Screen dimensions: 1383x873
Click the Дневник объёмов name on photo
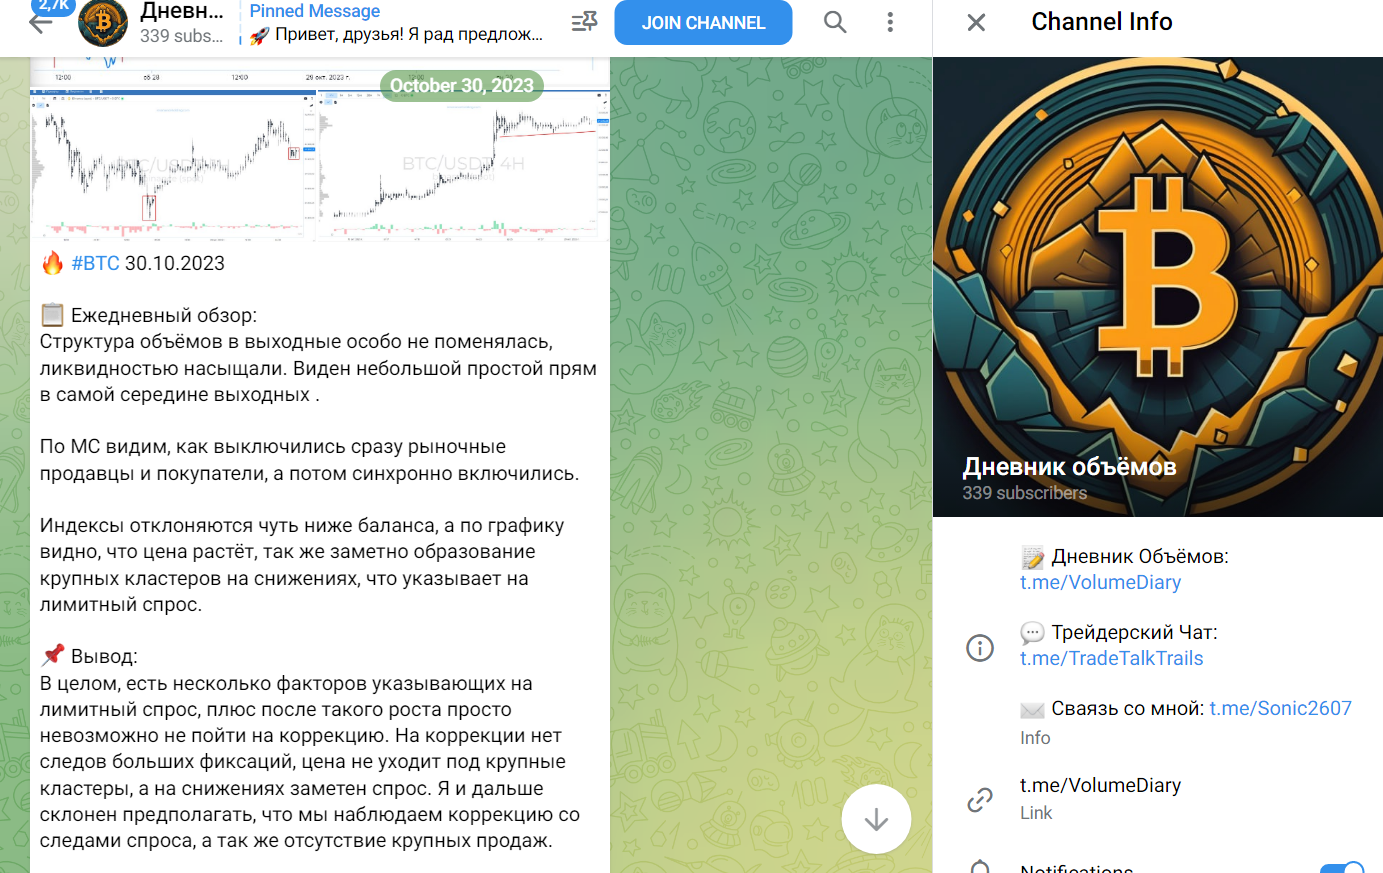1069,466
